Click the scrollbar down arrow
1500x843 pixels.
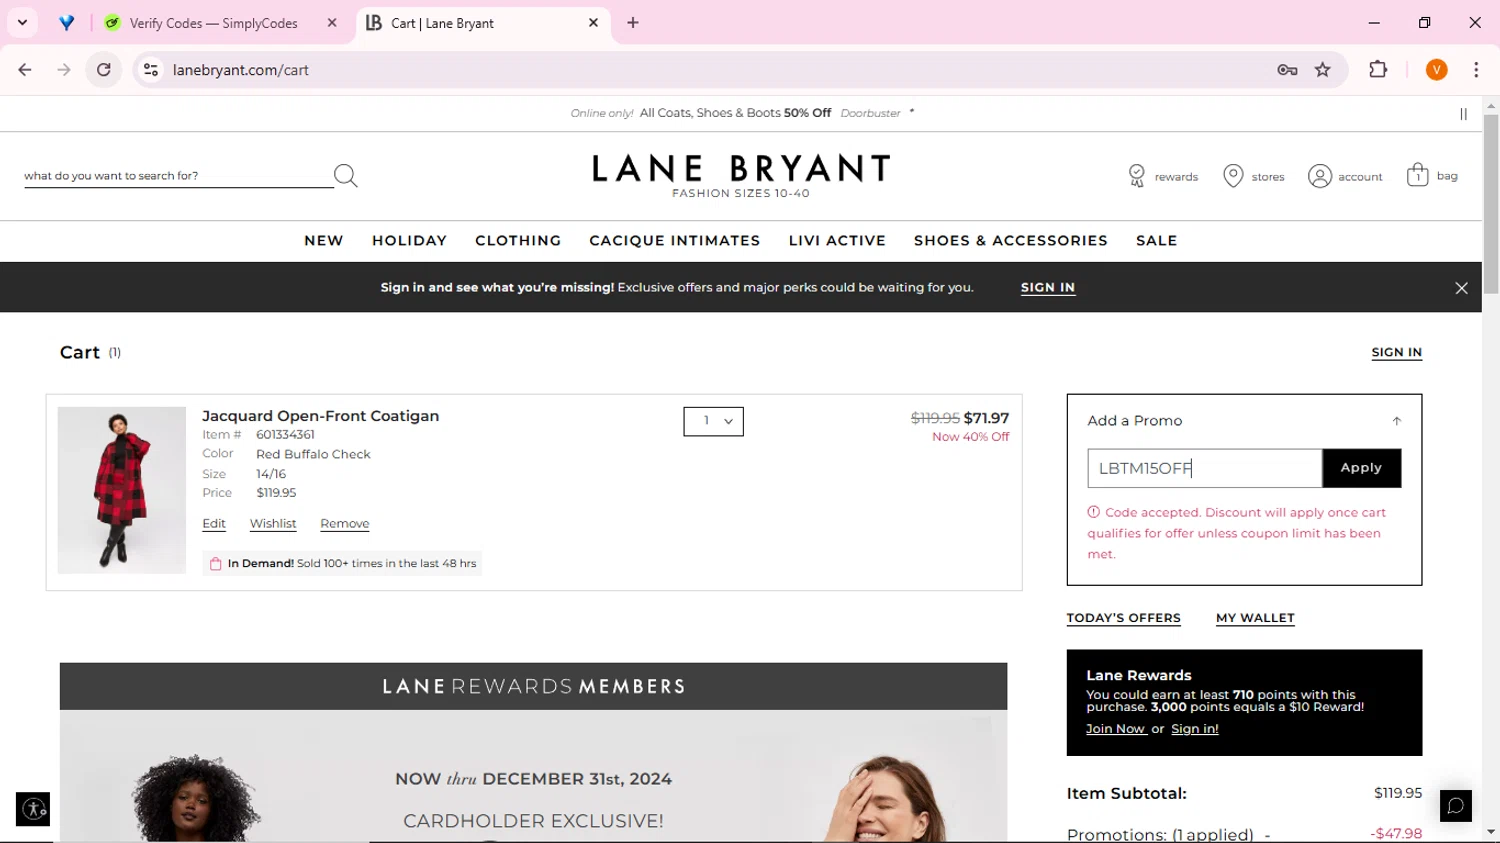1491,832
